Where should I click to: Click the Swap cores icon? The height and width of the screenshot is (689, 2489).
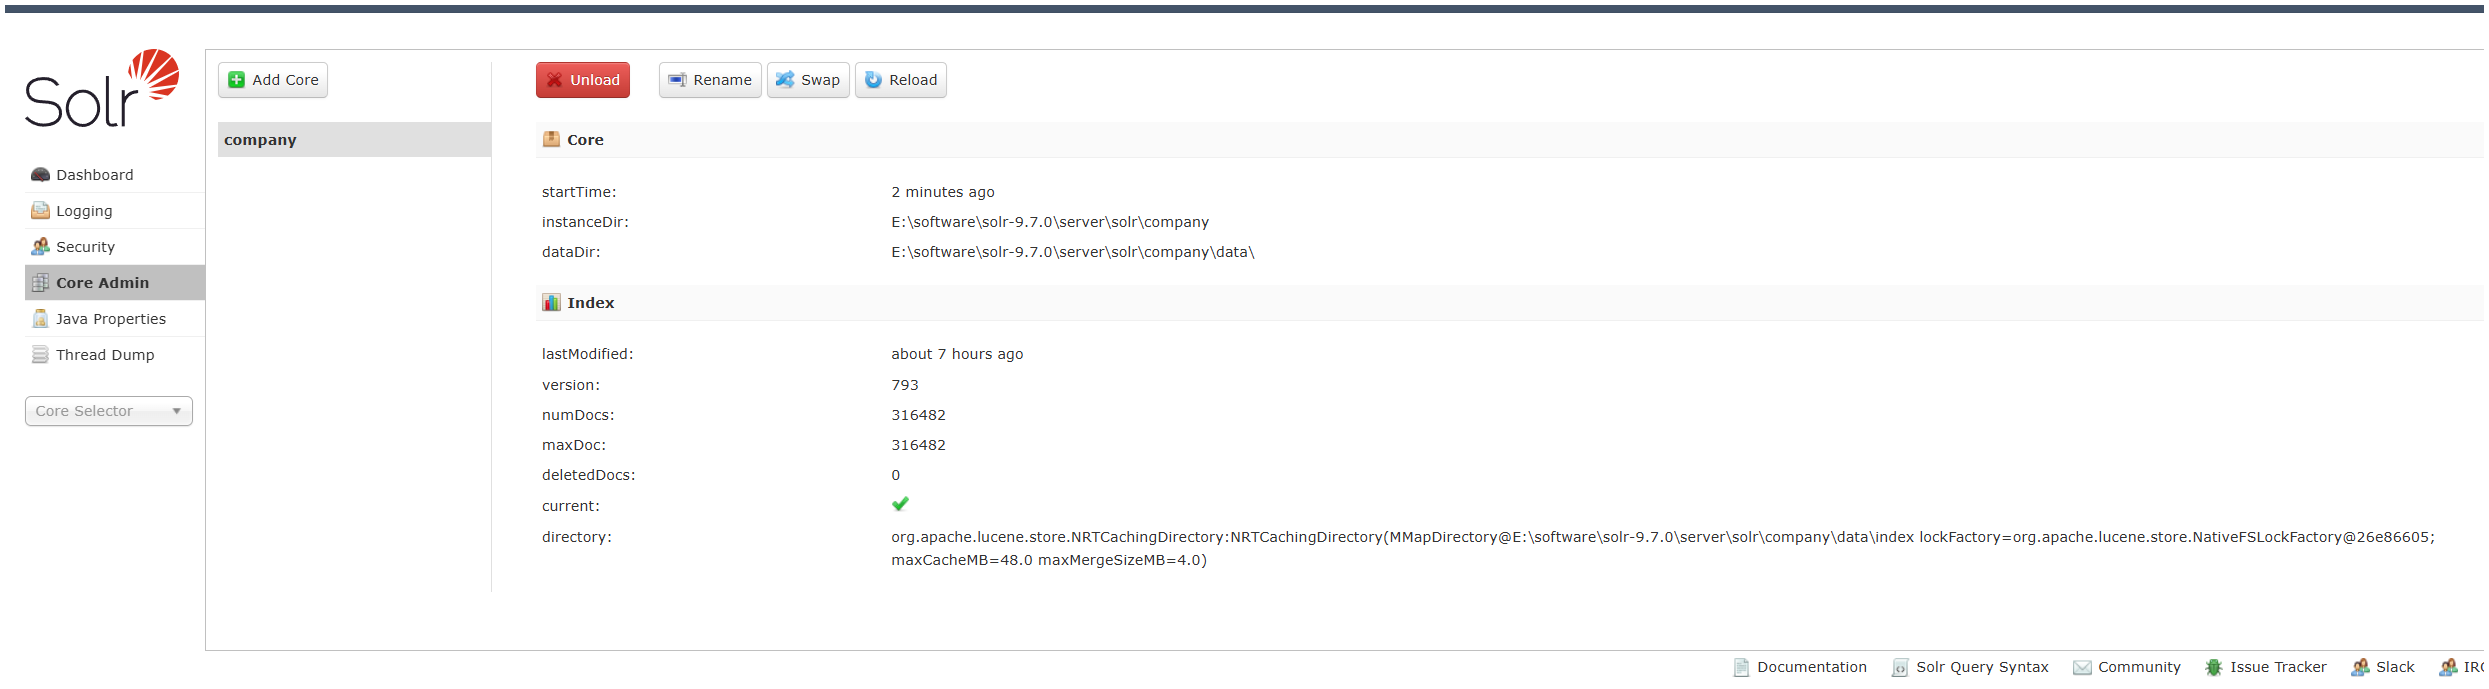tap(785, 80)
